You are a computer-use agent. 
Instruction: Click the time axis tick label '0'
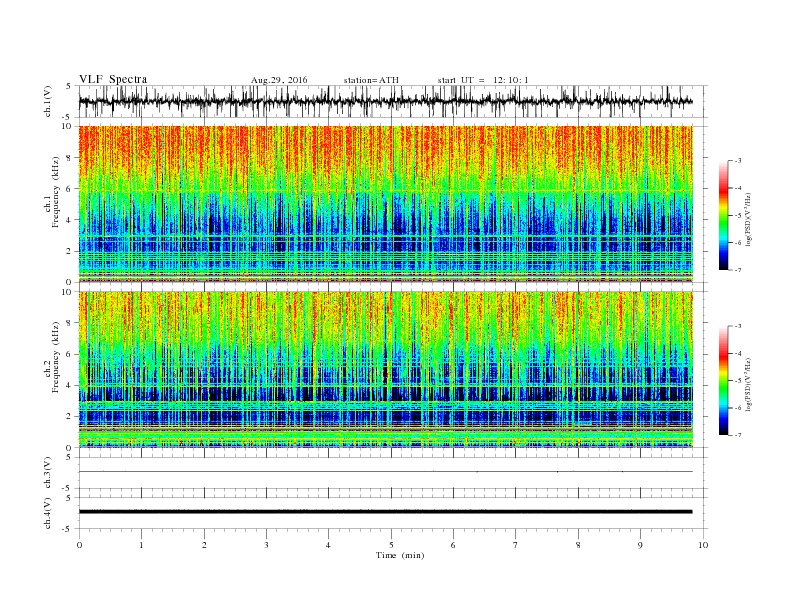pyautogui.click(x=79, y=545)
